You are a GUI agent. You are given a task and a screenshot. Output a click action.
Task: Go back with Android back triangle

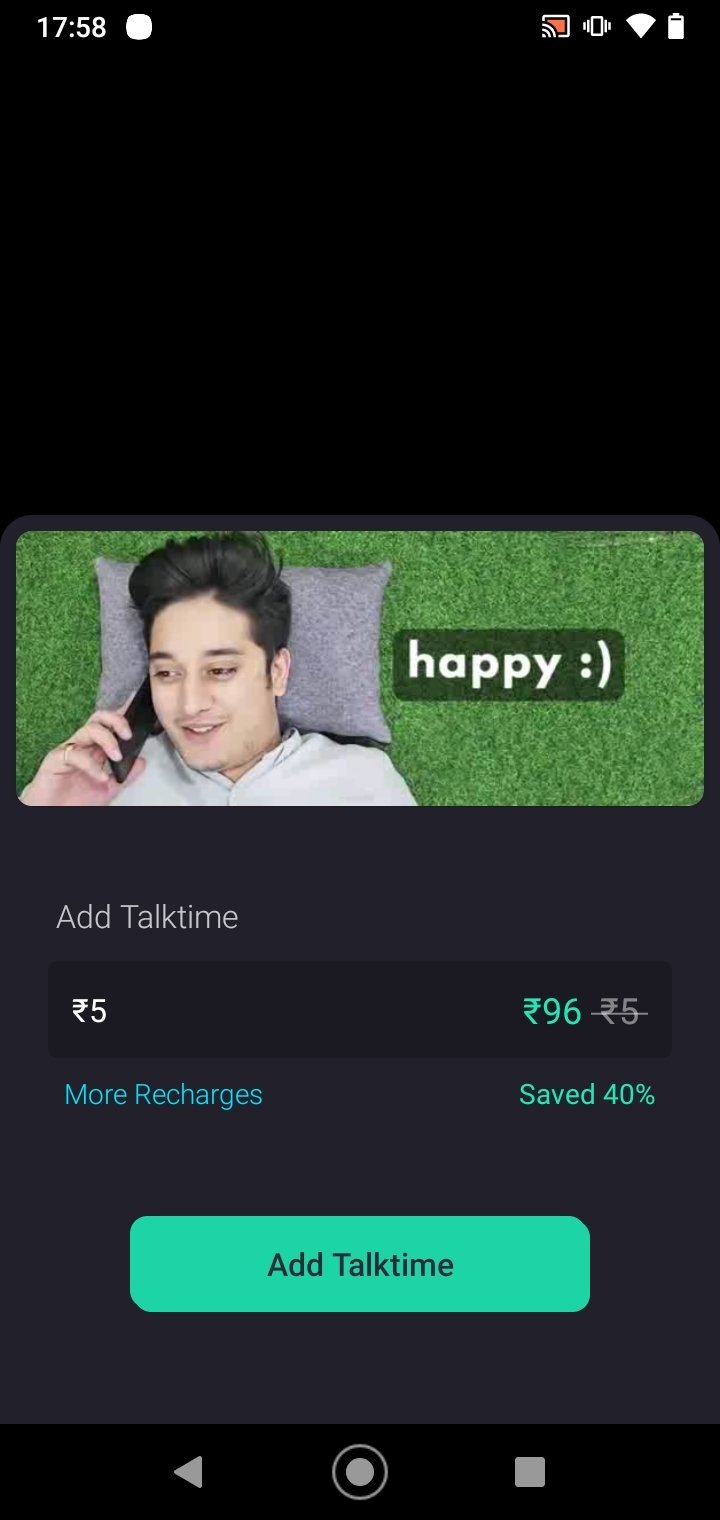tap(188, 1472)
